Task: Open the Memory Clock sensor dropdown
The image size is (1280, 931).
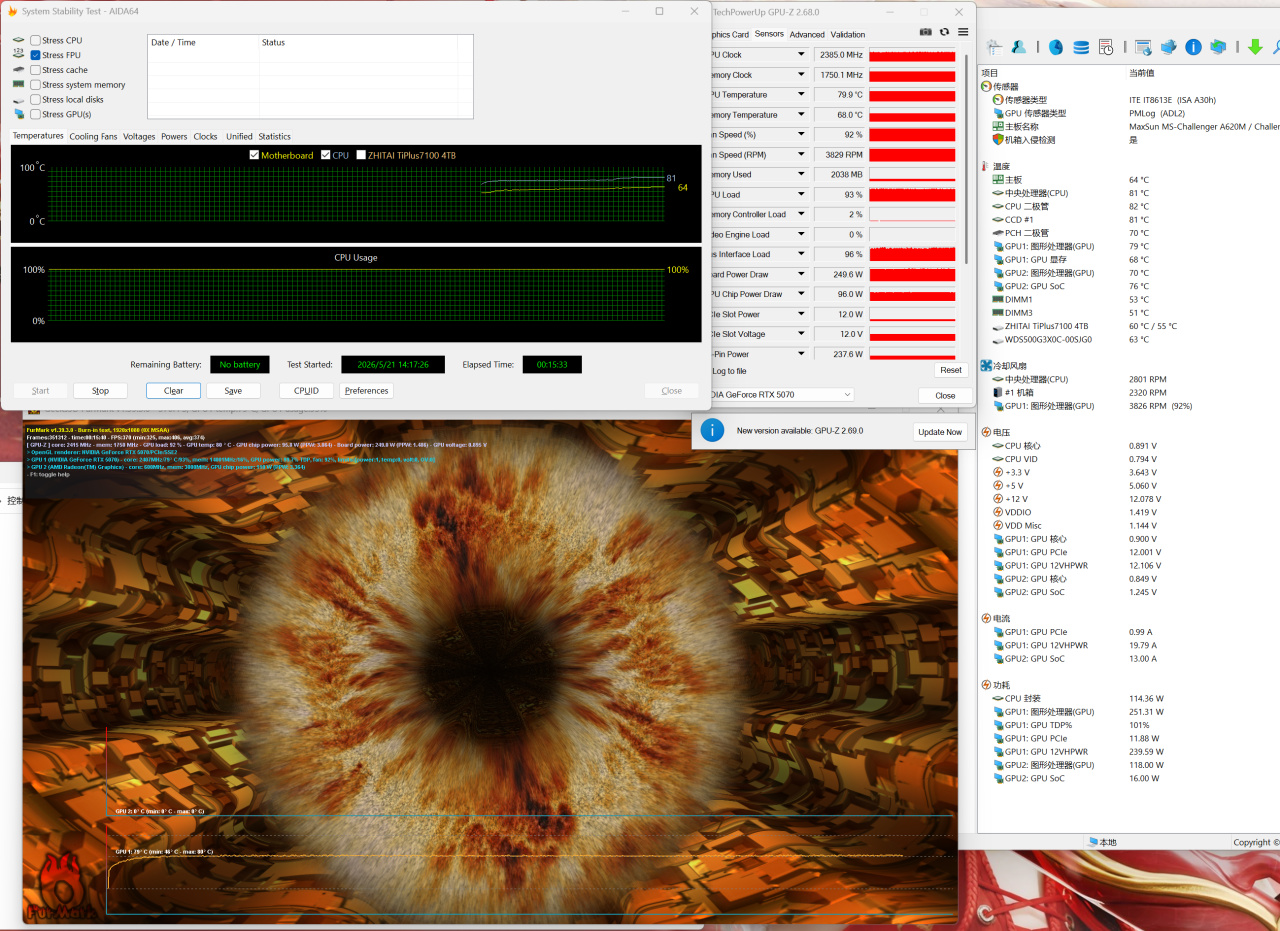Action: point(800,75)
